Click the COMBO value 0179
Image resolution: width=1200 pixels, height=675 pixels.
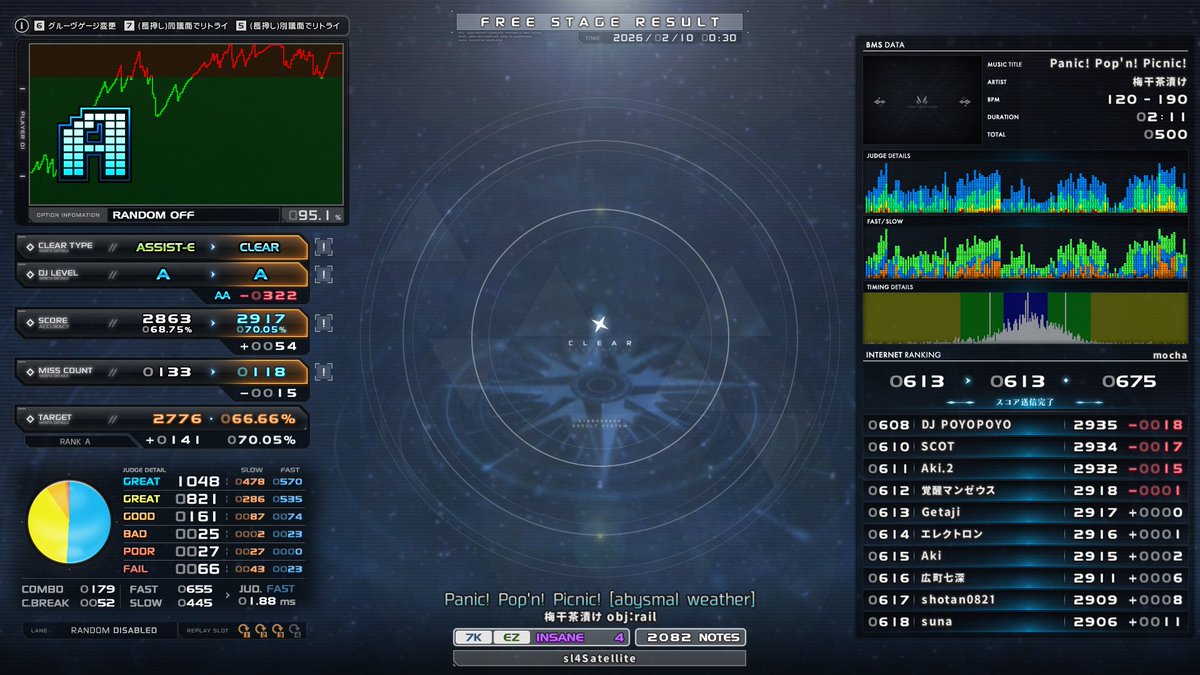coord(97,589)
